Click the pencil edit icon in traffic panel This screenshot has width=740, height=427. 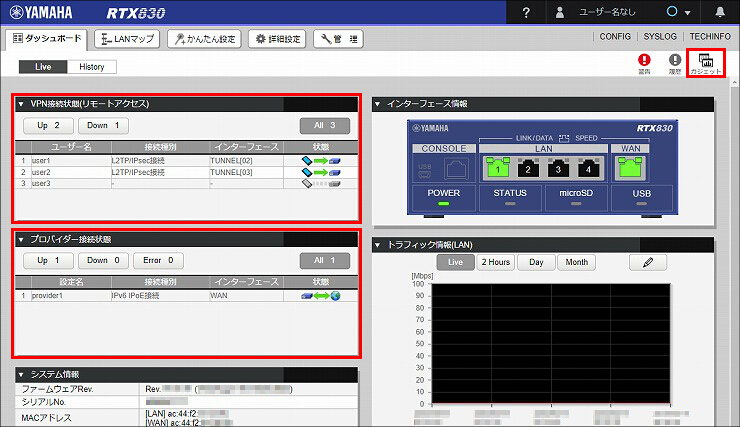[x=648, y=262]
